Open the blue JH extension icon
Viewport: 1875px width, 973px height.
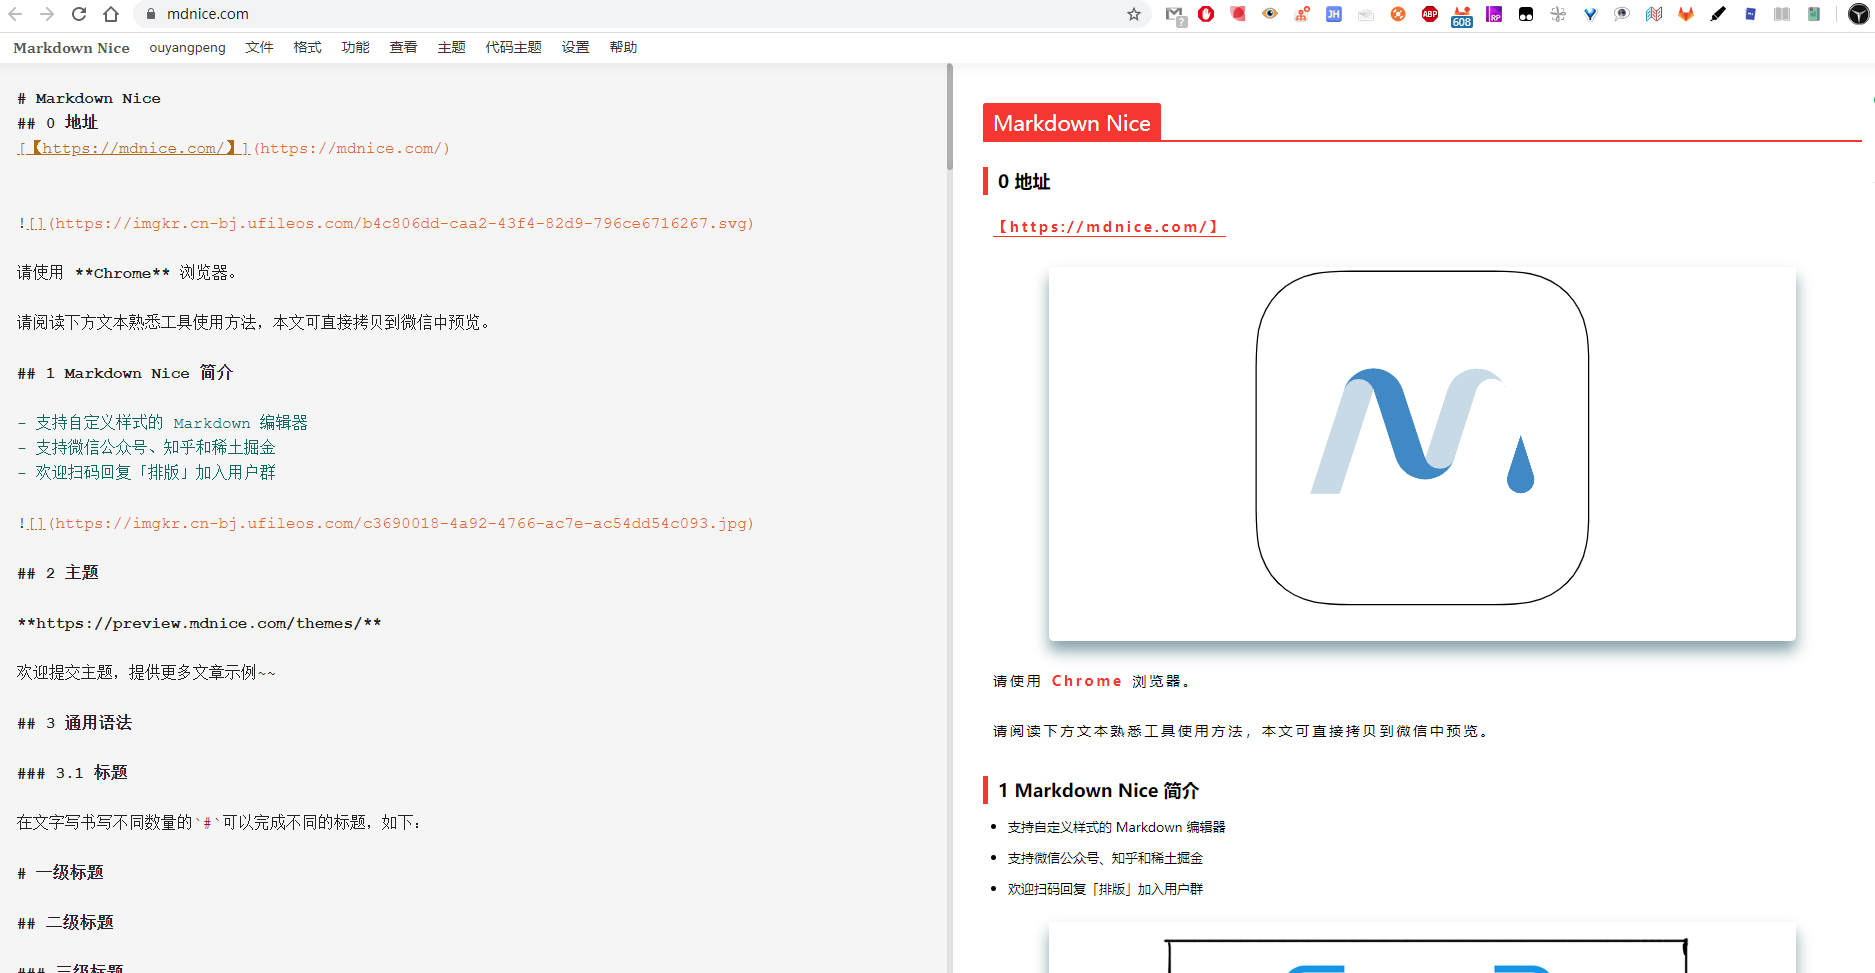1333,14
